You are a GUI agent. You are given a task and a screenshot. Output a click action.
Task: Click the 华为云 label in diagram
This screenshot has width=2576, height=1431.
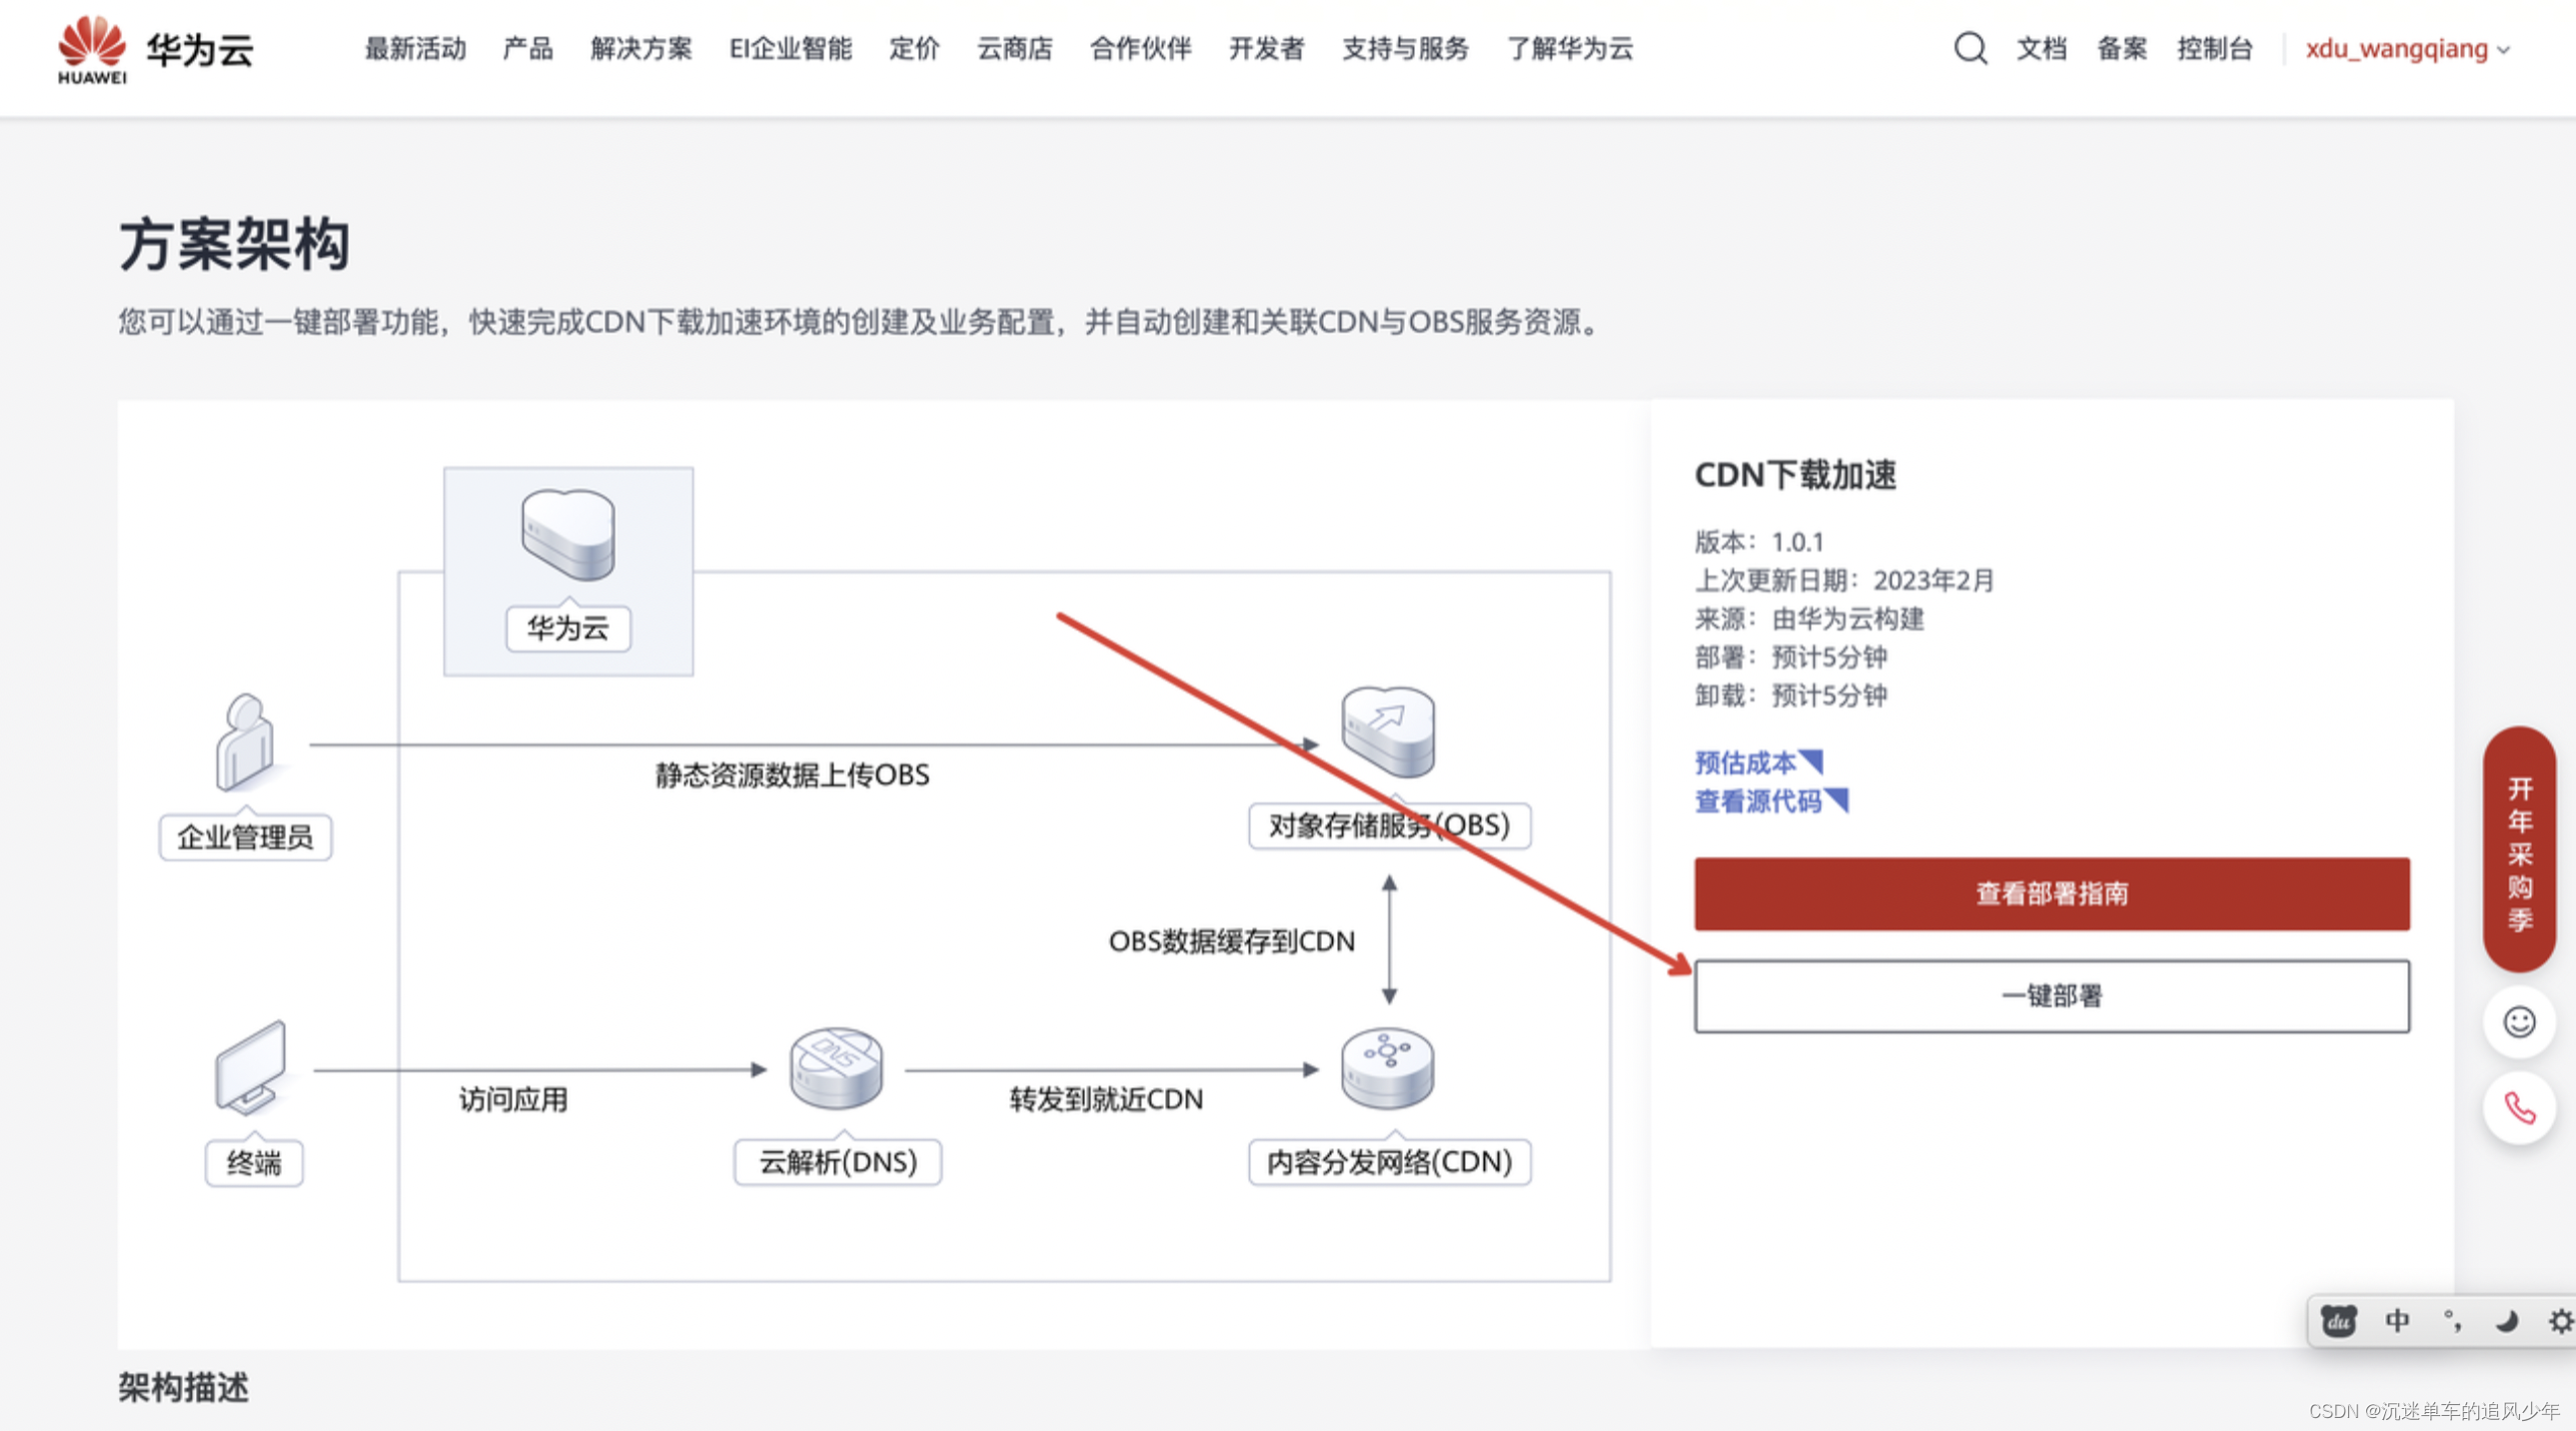tap(568, 629)
